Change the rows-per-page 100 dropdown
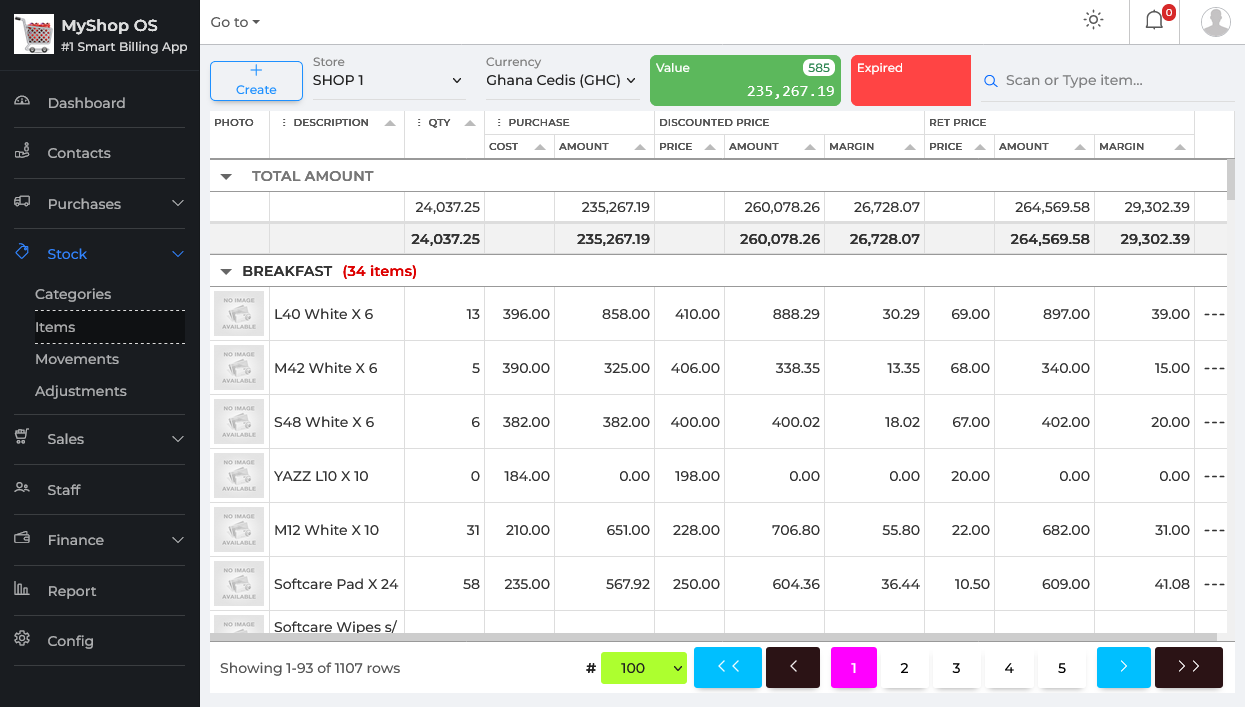1245x707 pixels. pos(643,668)
